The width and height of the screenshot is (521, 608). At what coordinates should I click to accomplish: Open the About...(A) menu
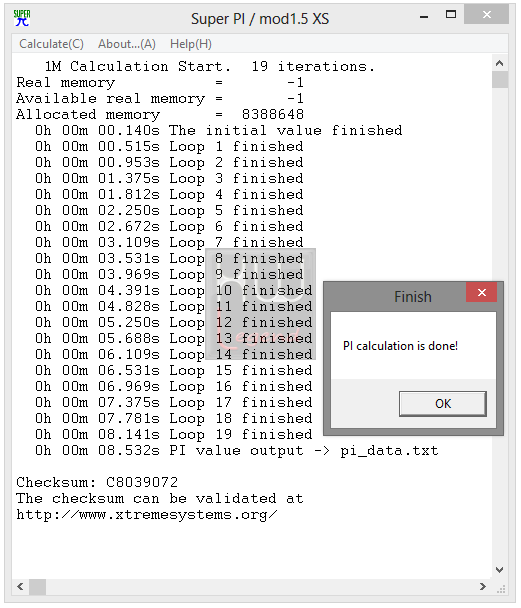(x=127, y=44)
